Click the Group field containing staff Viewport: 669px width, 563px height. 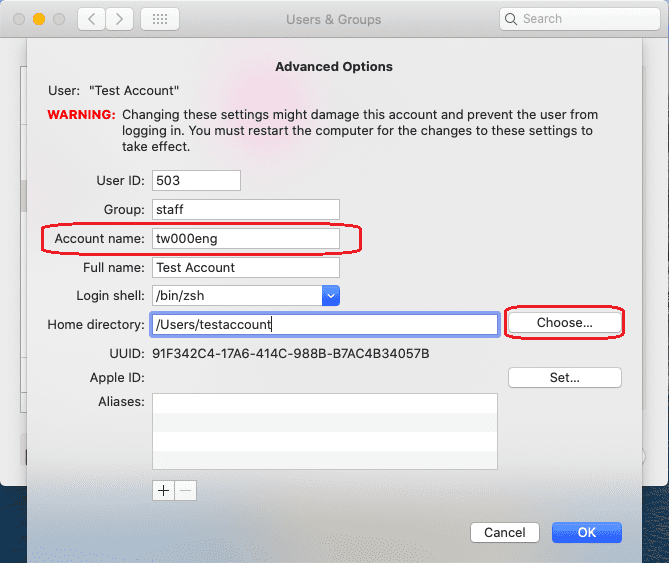245,210
